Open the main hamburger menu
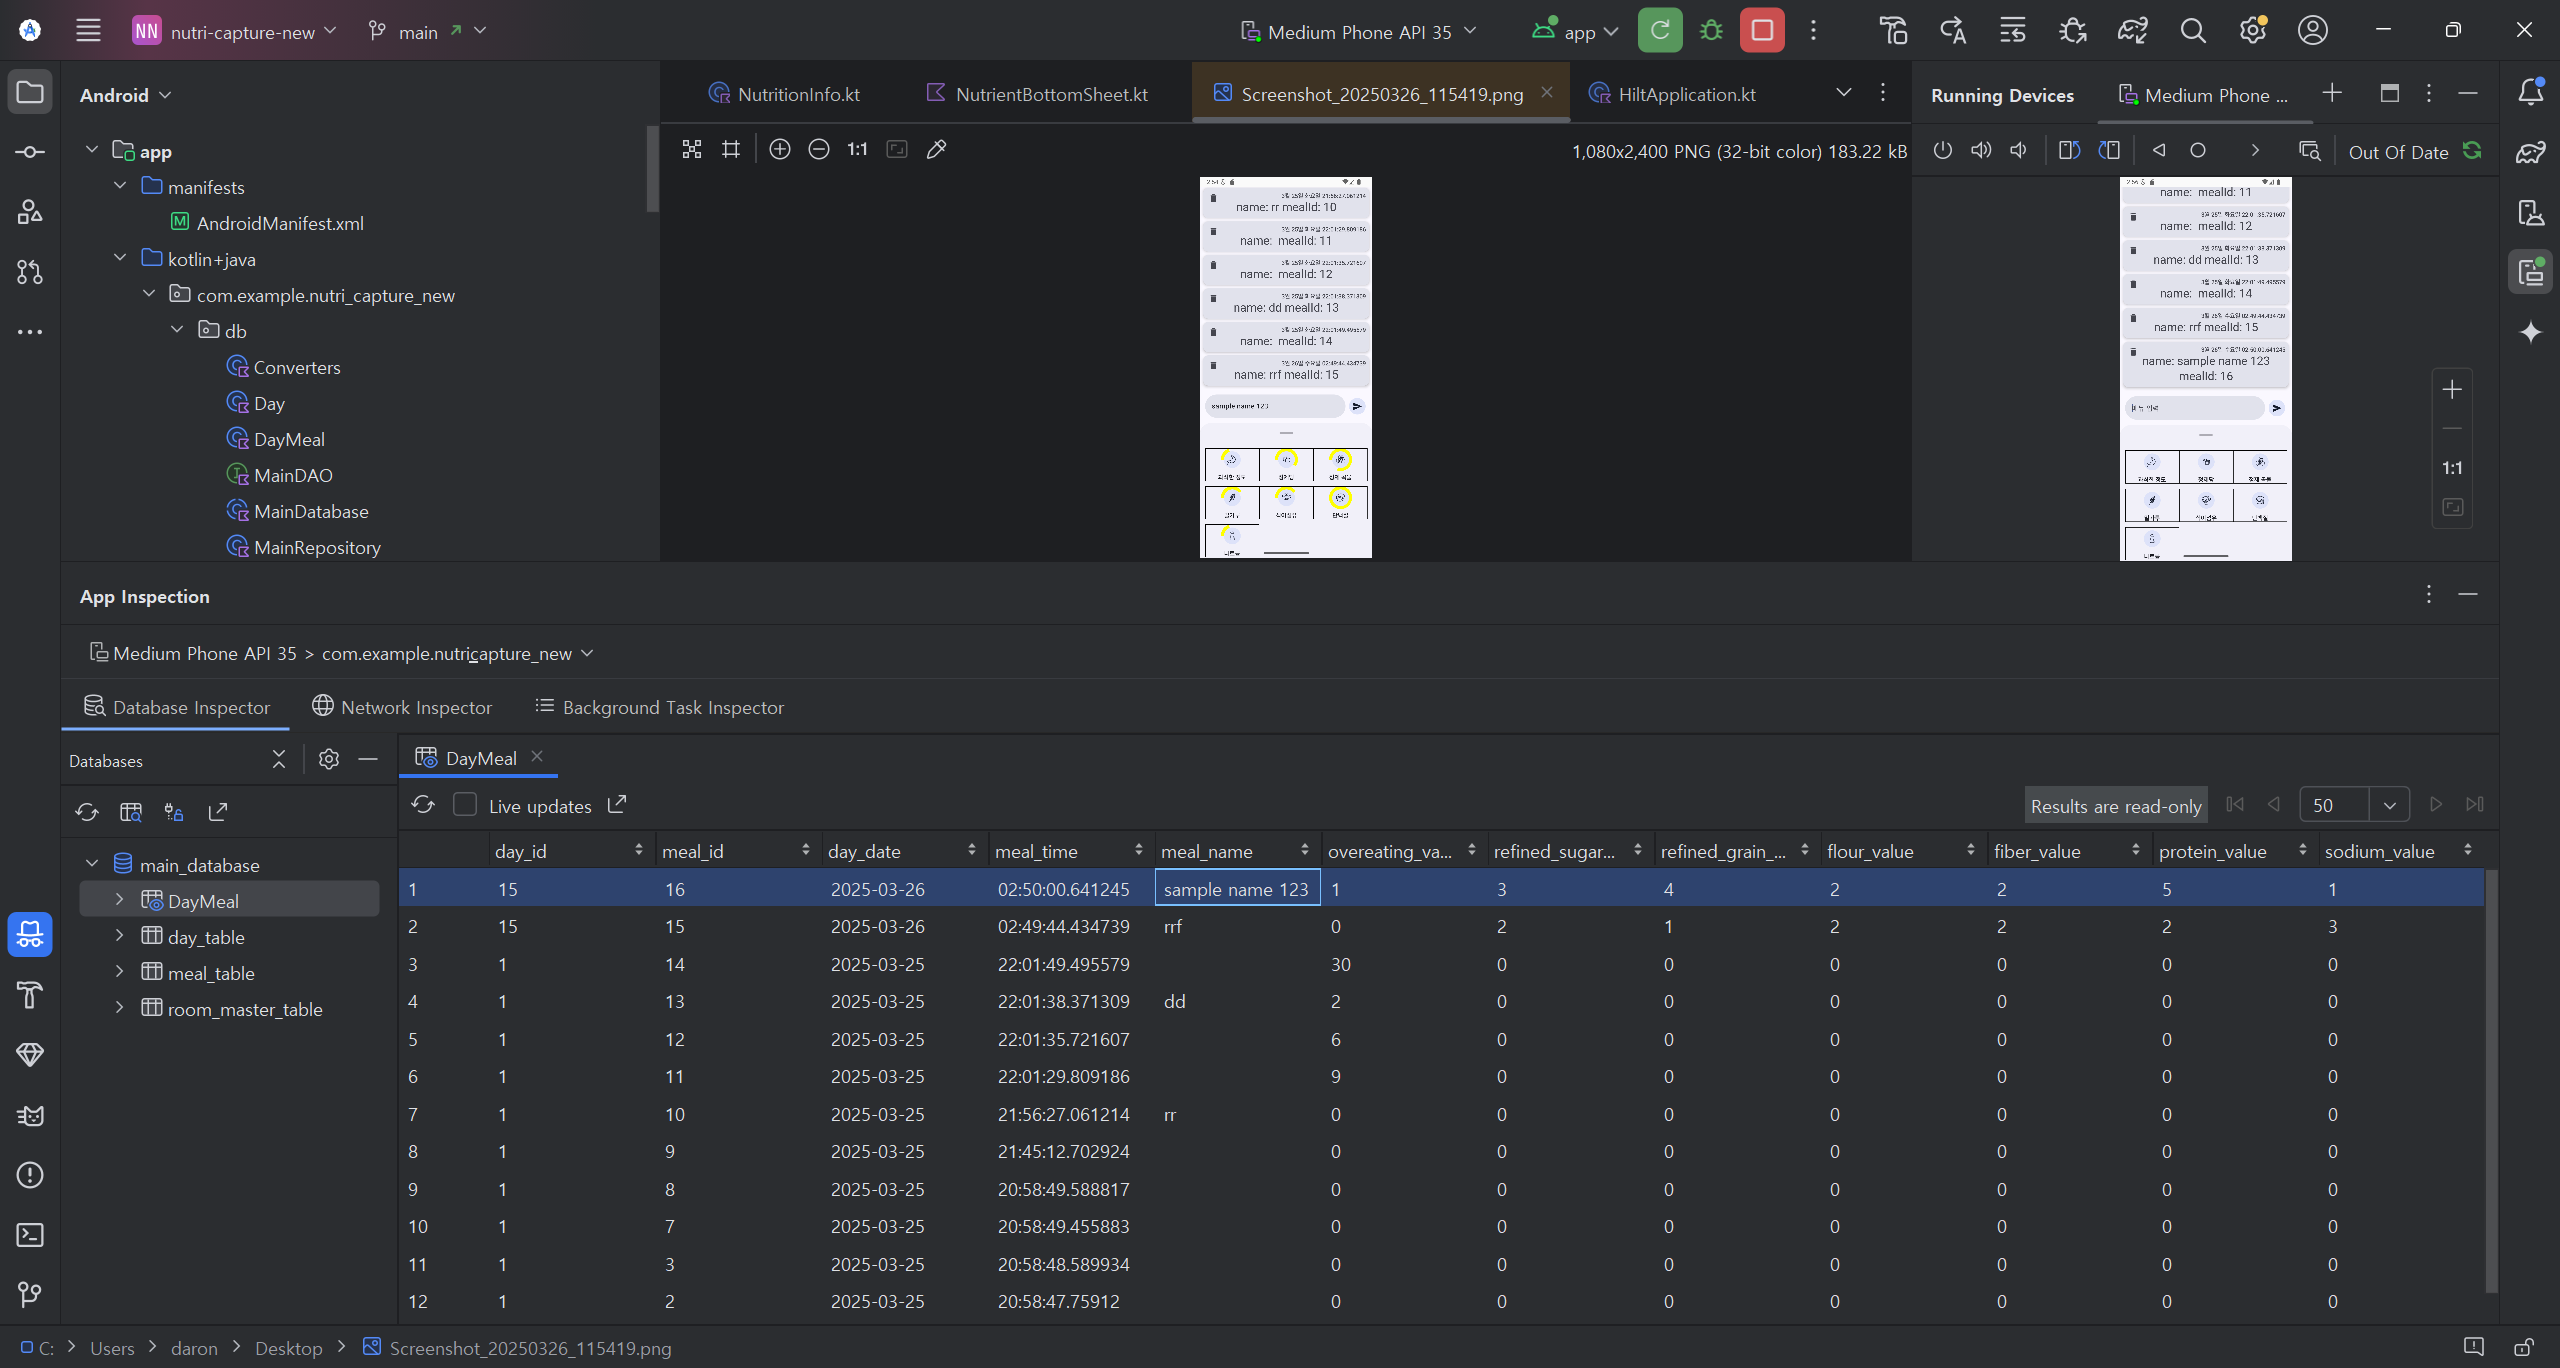 pos(88,30)
